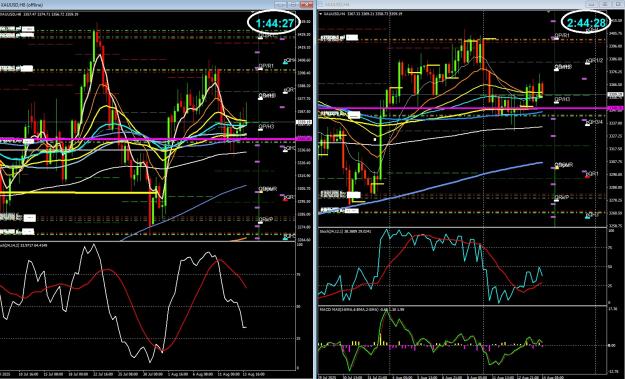Click QP/P pivot label on H8 chart

(x=265, y=219)
